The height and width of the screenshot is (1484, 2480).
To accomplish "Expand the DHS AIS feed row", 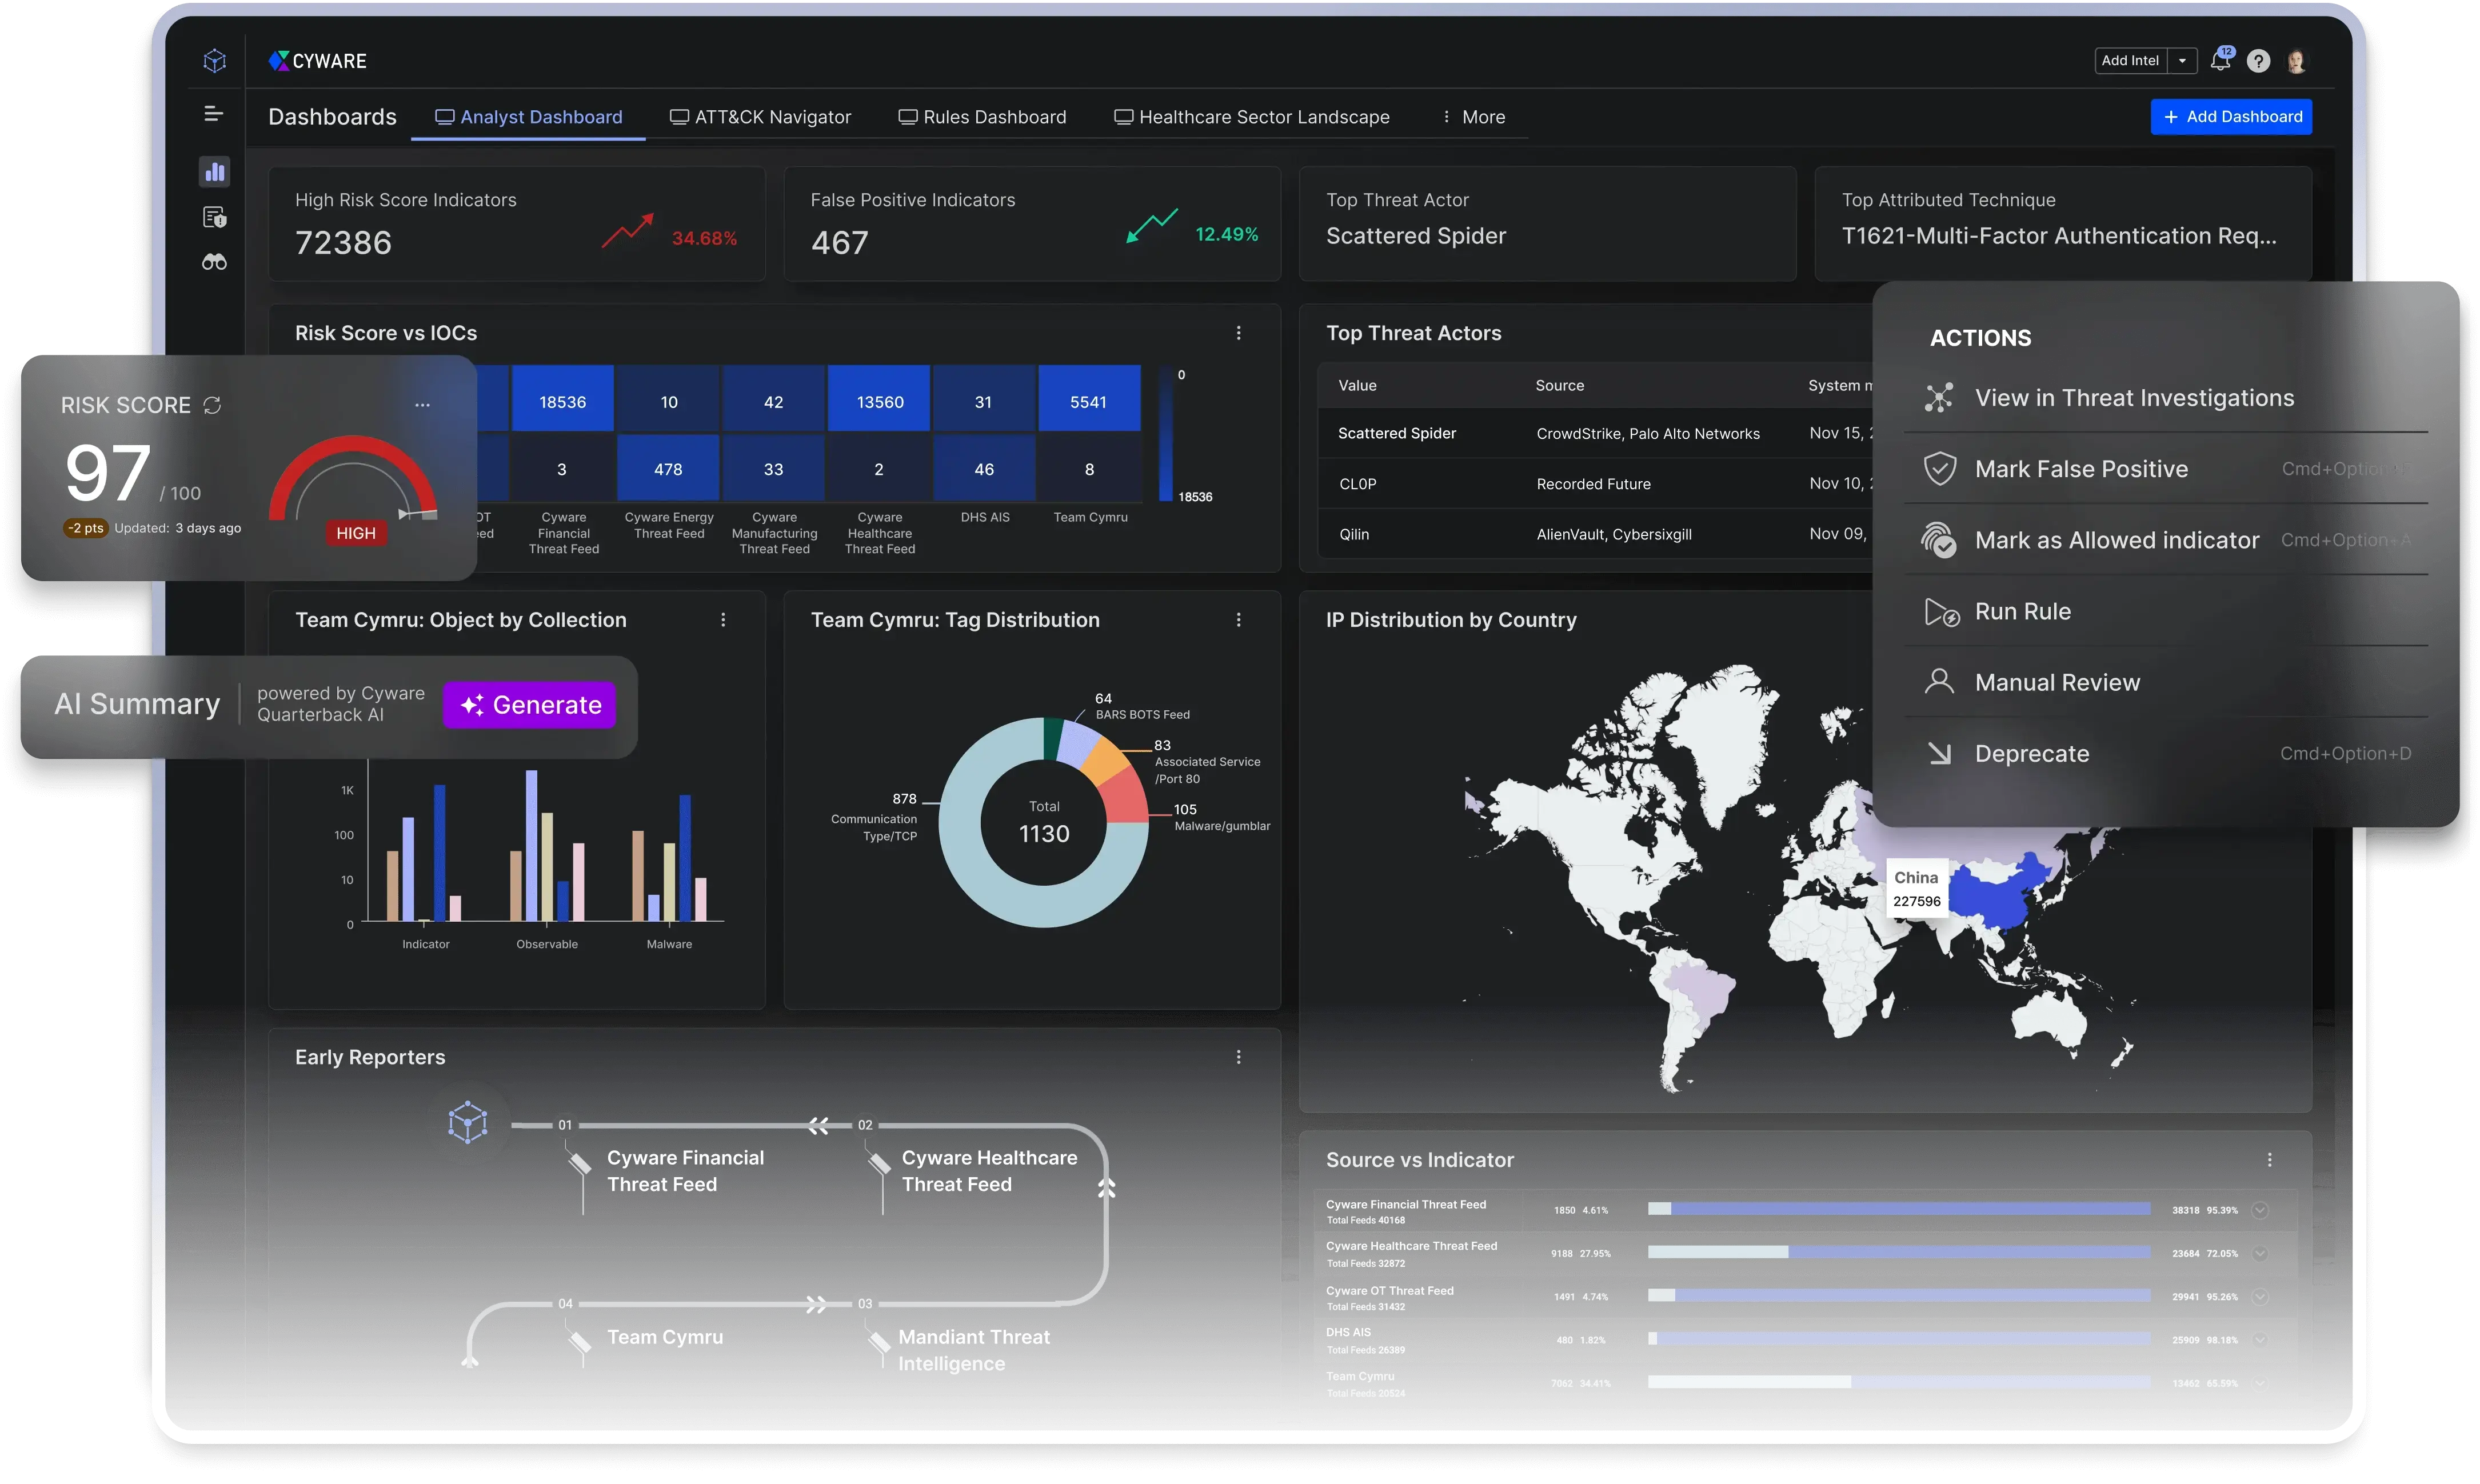I will pos(2260,1340).
